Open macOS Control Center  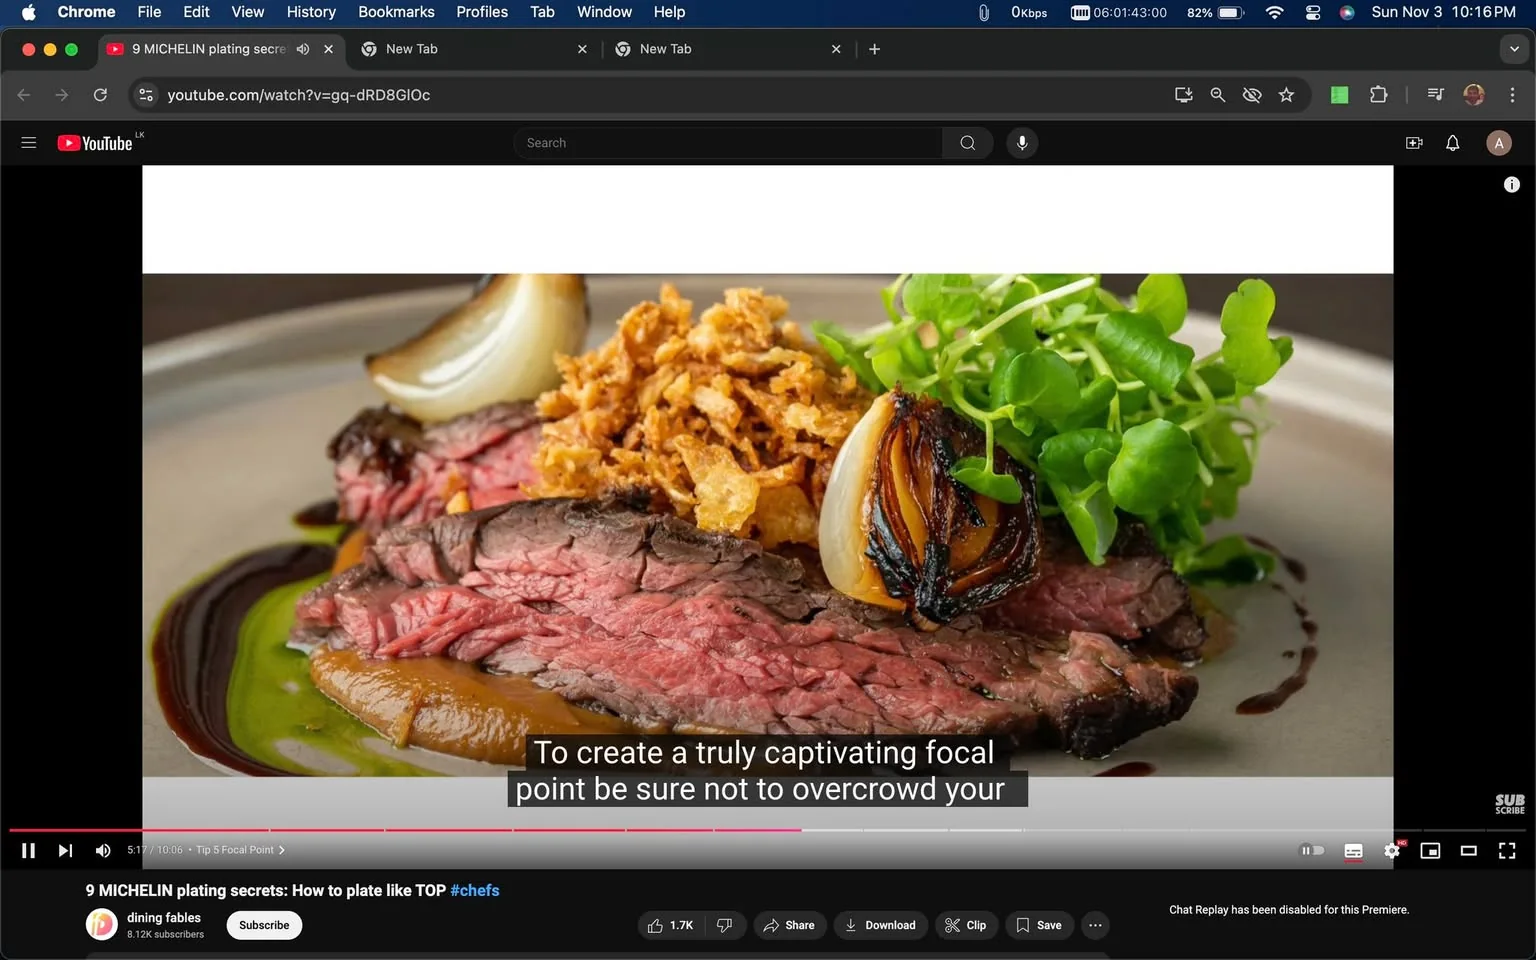[x=1313, y=12]
